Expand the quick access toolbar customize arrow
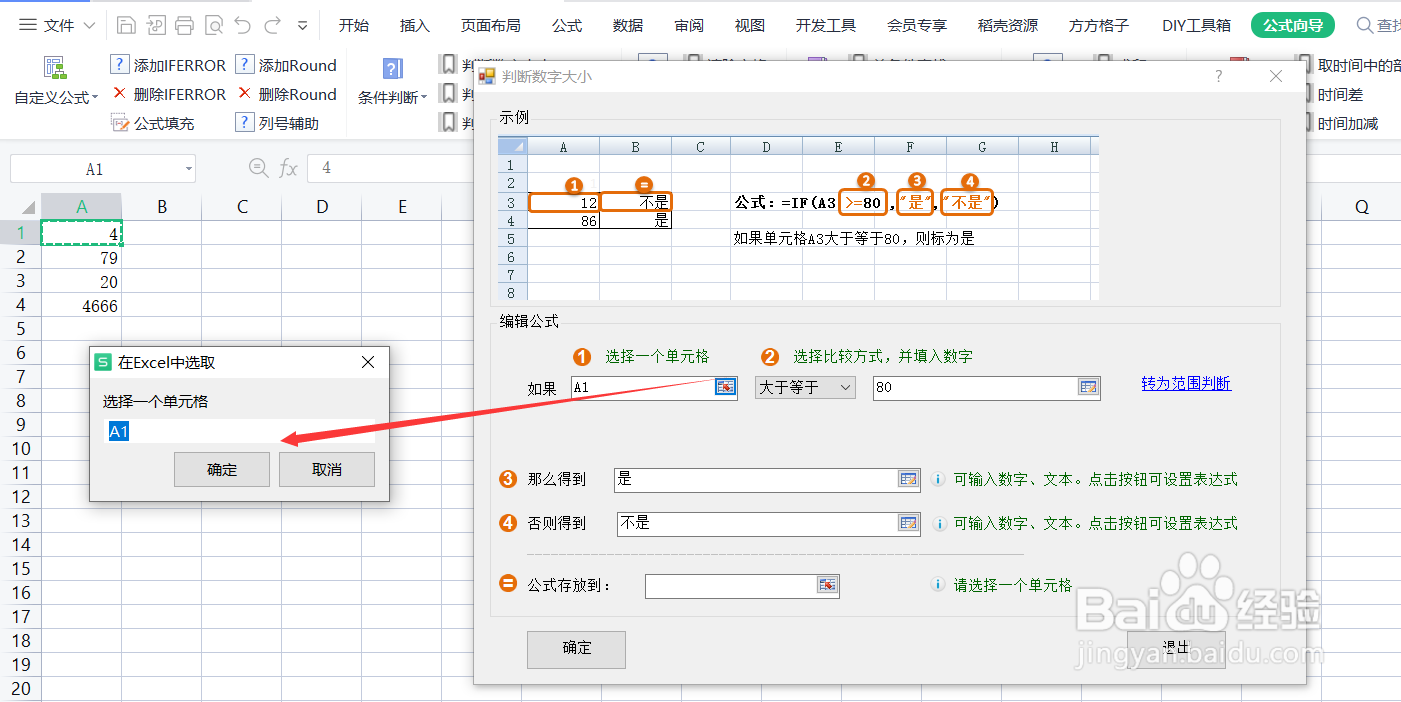The width and height of the screenshot is (1401, 702). pyautogui.click(x=303, y=26)
